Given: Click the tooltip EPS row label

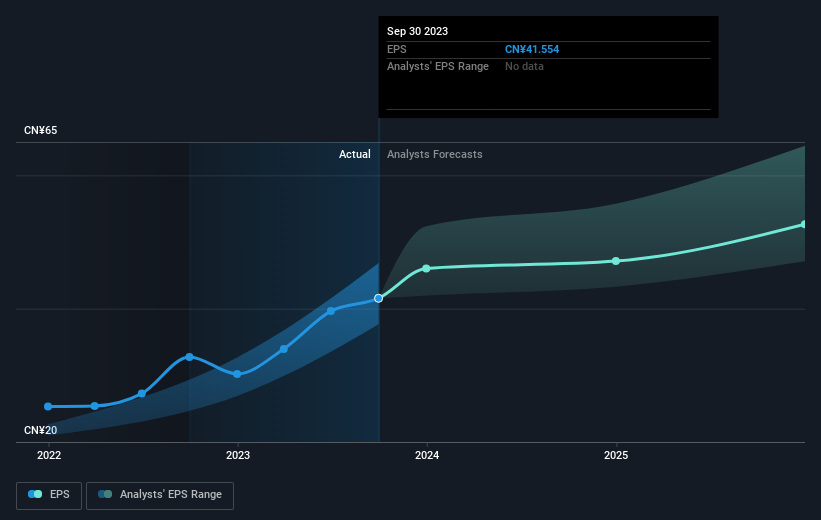Looking at the screenshot, I should coord(396,49).
